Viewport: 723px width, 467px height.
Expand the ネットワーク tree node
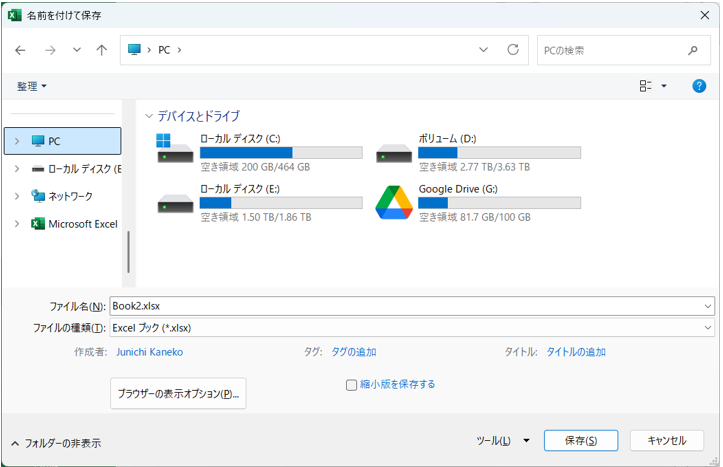tap(17, 196)
